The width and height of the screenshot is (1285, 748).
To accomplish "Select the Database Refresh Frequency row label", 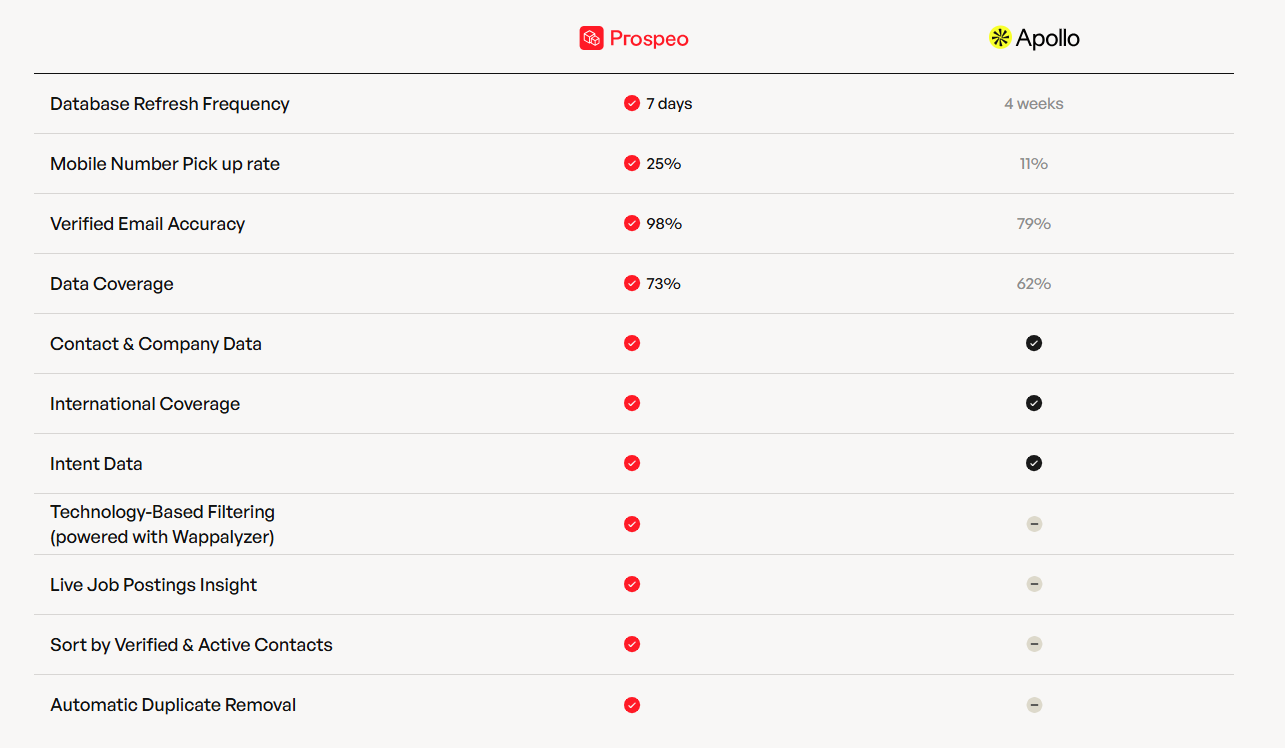I will coord(170,104).
